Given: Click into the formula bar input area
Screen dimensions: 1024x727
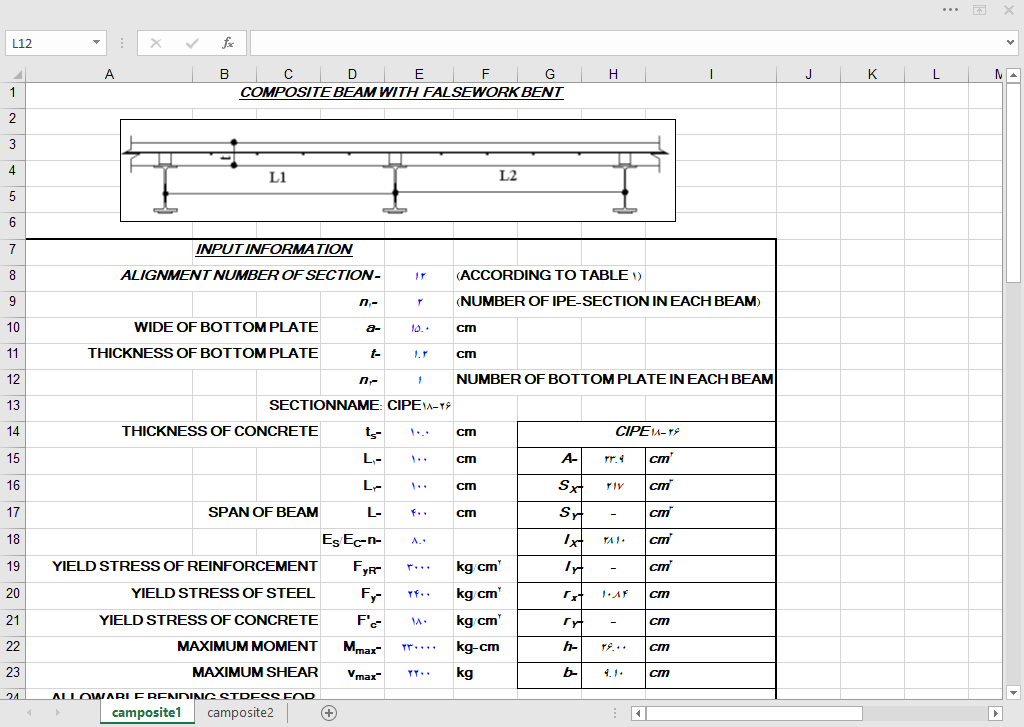Looking at the screenshot, I should (x=627, y=43).
